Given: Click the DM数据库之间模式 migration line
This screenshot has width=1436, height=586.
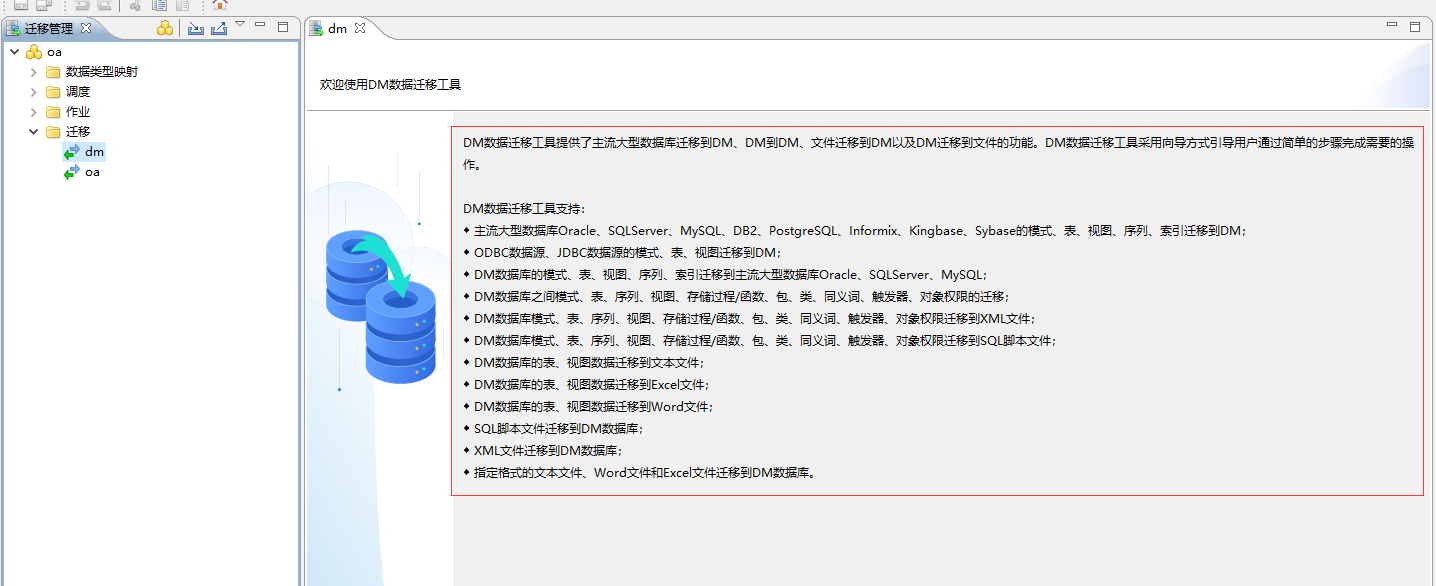Looking at the screenshot, I should click(x=736, y=297).
